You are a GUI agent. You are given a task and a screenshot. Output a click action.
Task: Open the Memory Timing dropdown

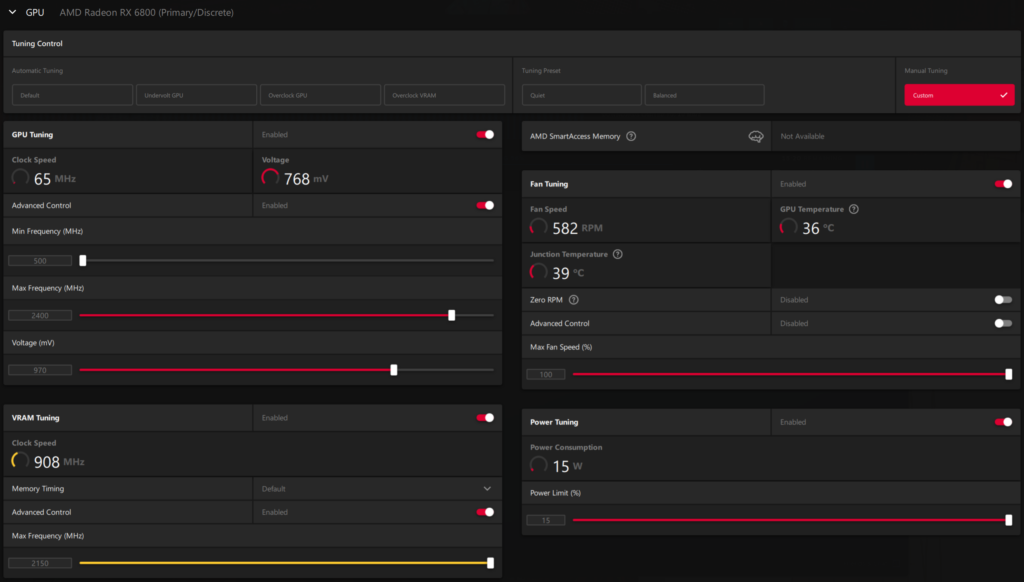pos(377,489)
